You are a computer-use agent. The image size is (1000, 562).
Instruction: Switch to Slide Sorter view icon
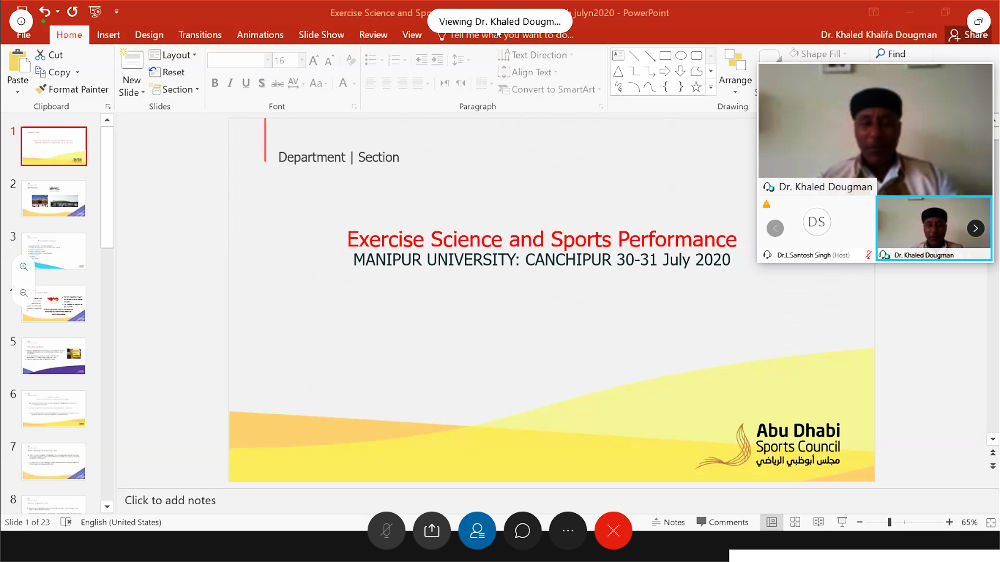point(795,522)
